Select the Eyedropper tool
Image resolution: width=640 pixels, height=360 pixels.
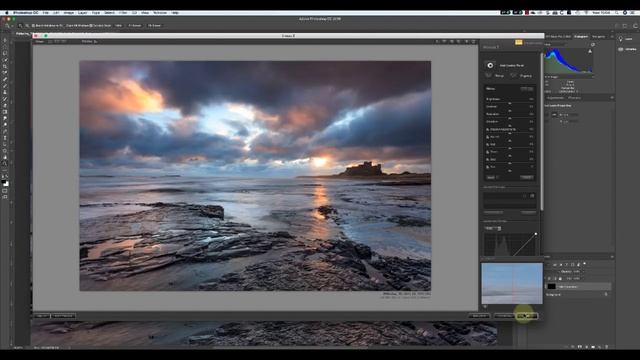[x=5, y=73]
